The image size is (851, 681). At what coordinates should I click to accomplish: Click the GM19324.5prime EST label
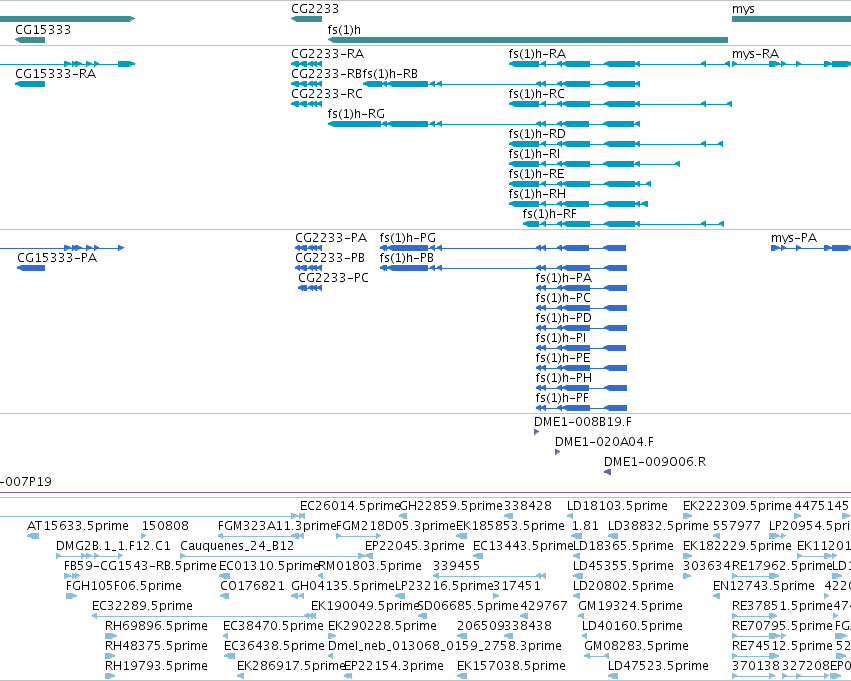coord(631,606)
